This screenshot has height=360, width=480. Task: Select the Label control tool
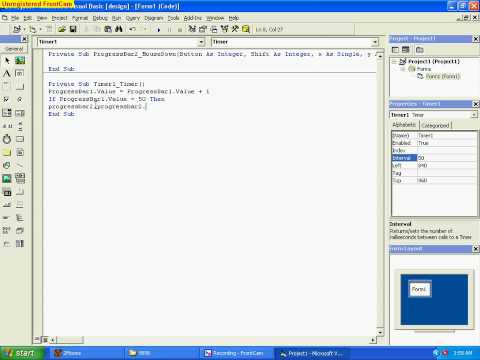pyautogui.click(x=7, y=73)
